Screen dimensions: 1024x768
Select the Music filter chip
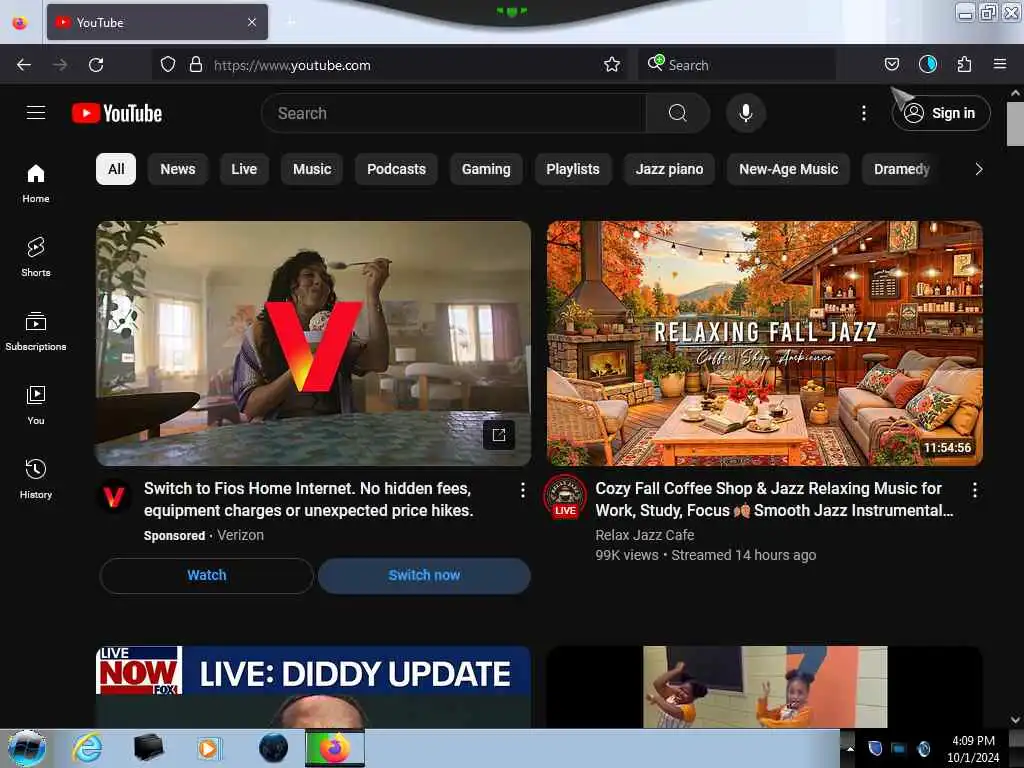[312, 169]
